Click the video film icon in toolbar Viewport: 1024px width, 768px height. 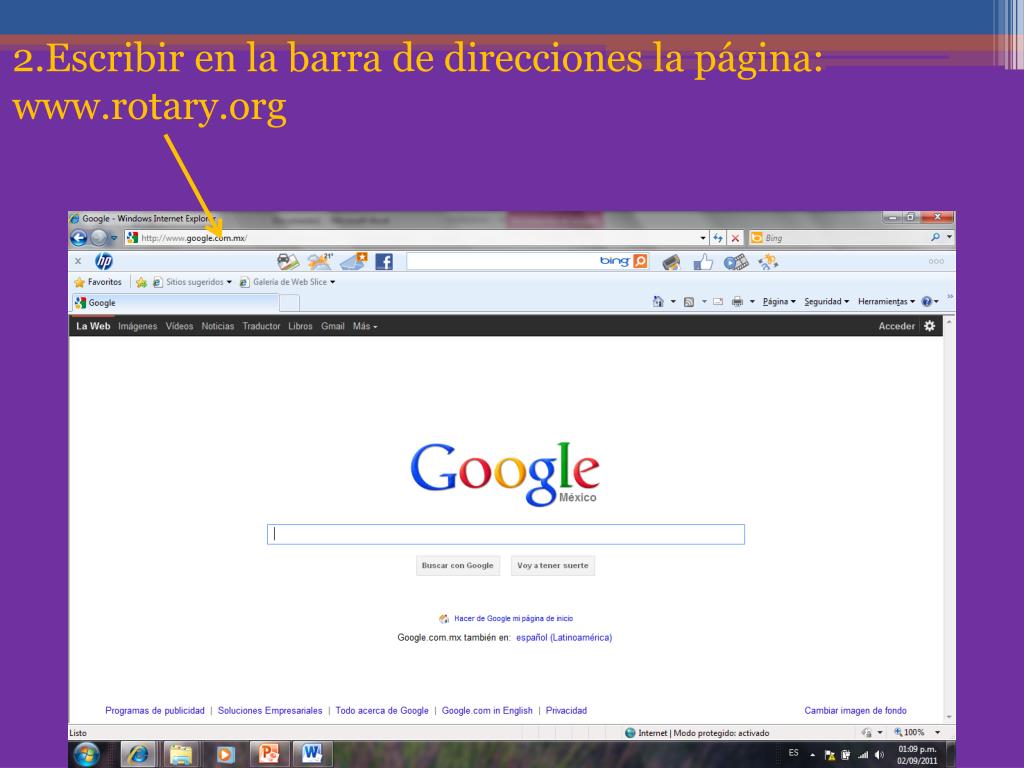point(736,263)
